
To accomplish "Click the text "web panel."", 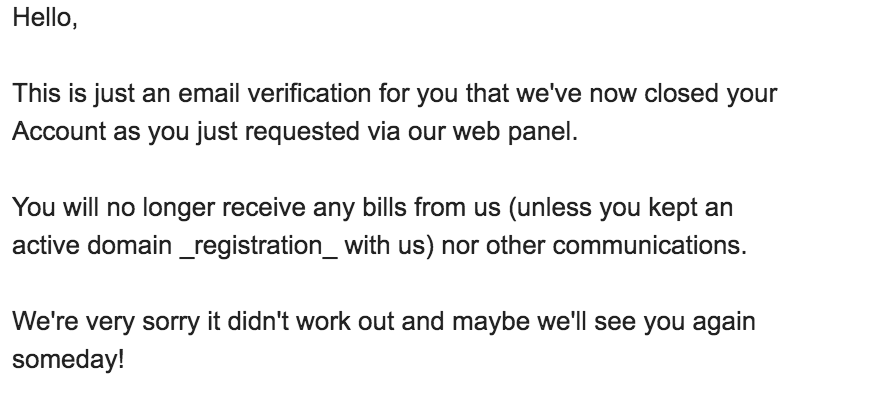I will pyautogui.click(x=515, y=132).
